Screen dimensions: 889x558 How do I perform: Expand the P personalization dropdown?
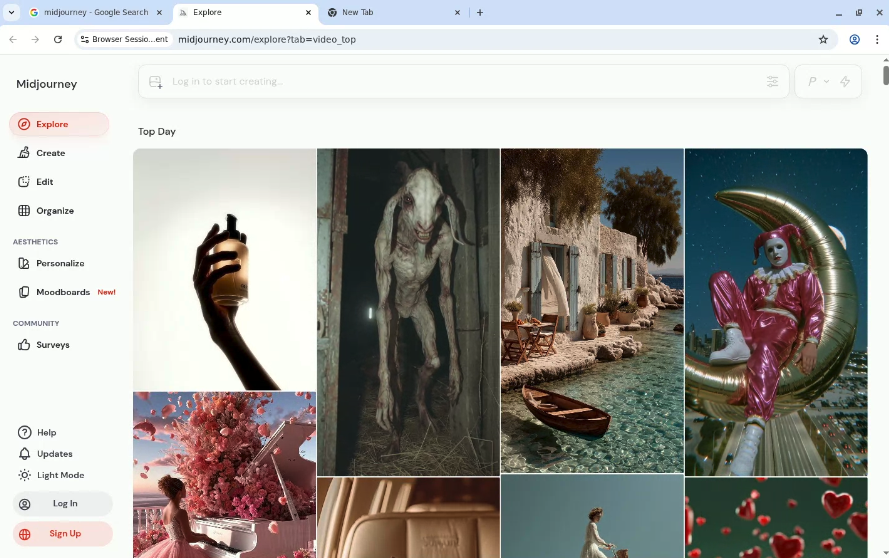click(x=818, y=82)
